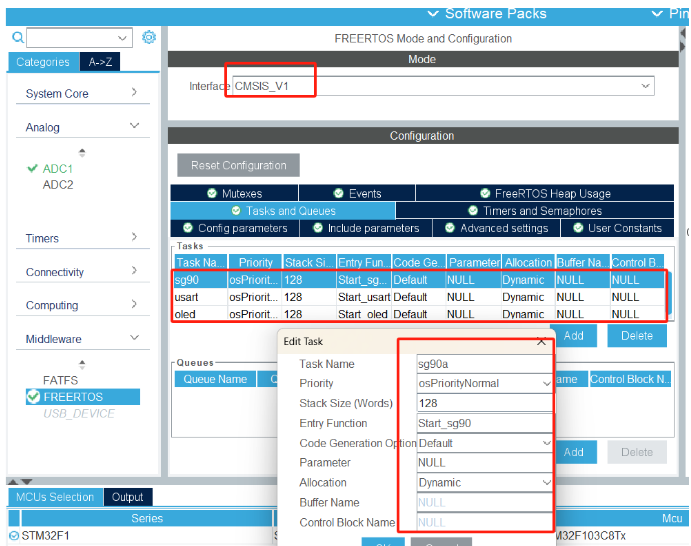Click the Tasks and Queues check icon
691x546 pixels.
[x=236, y=211]
